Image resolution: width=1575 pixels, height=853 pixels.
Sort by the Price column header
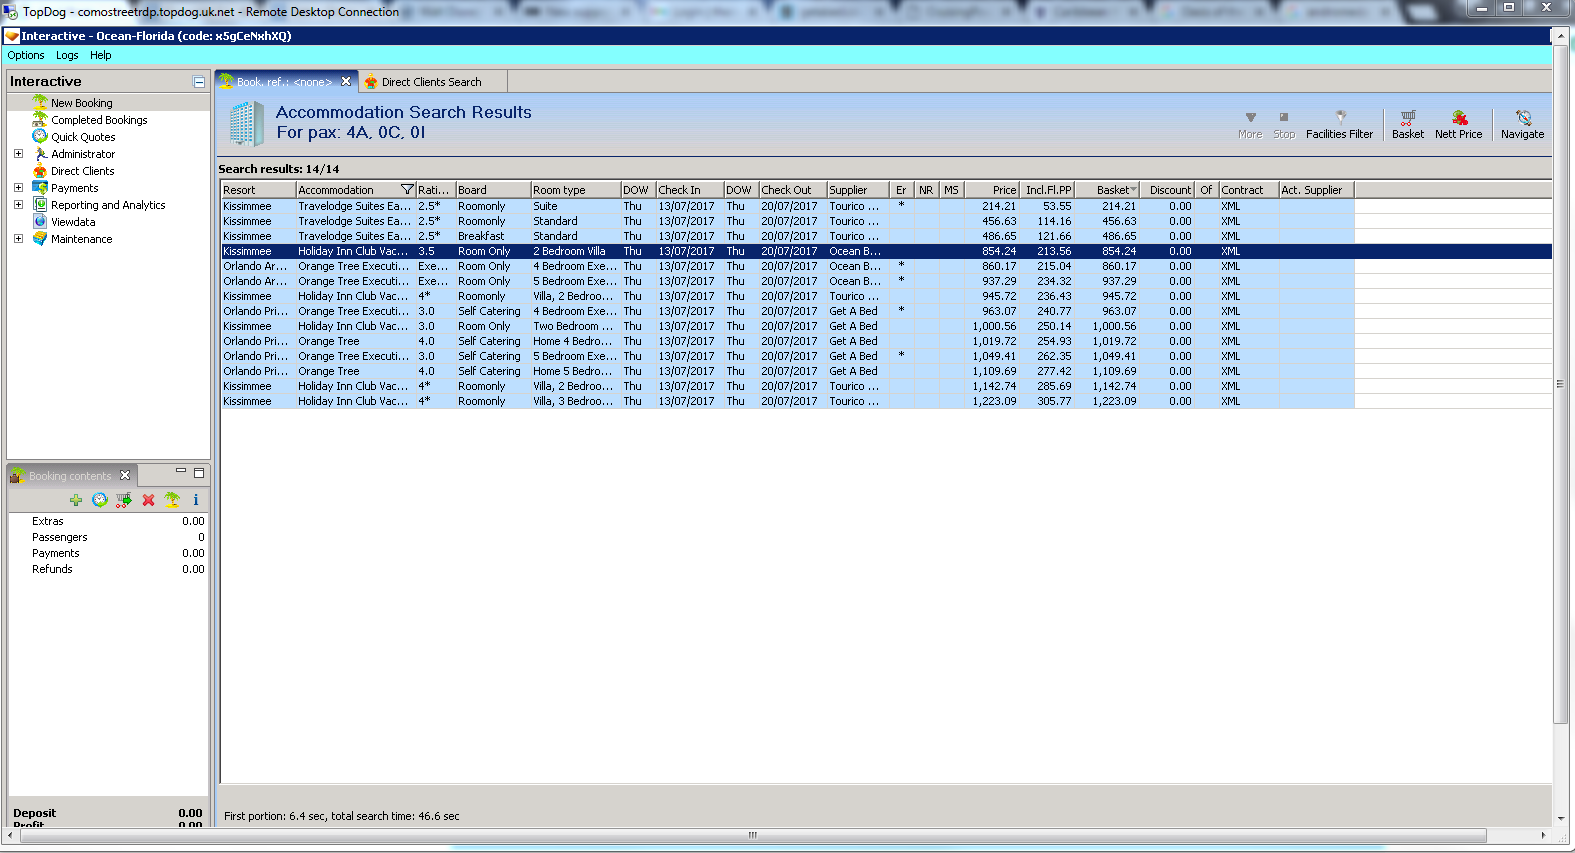[991, 190]
